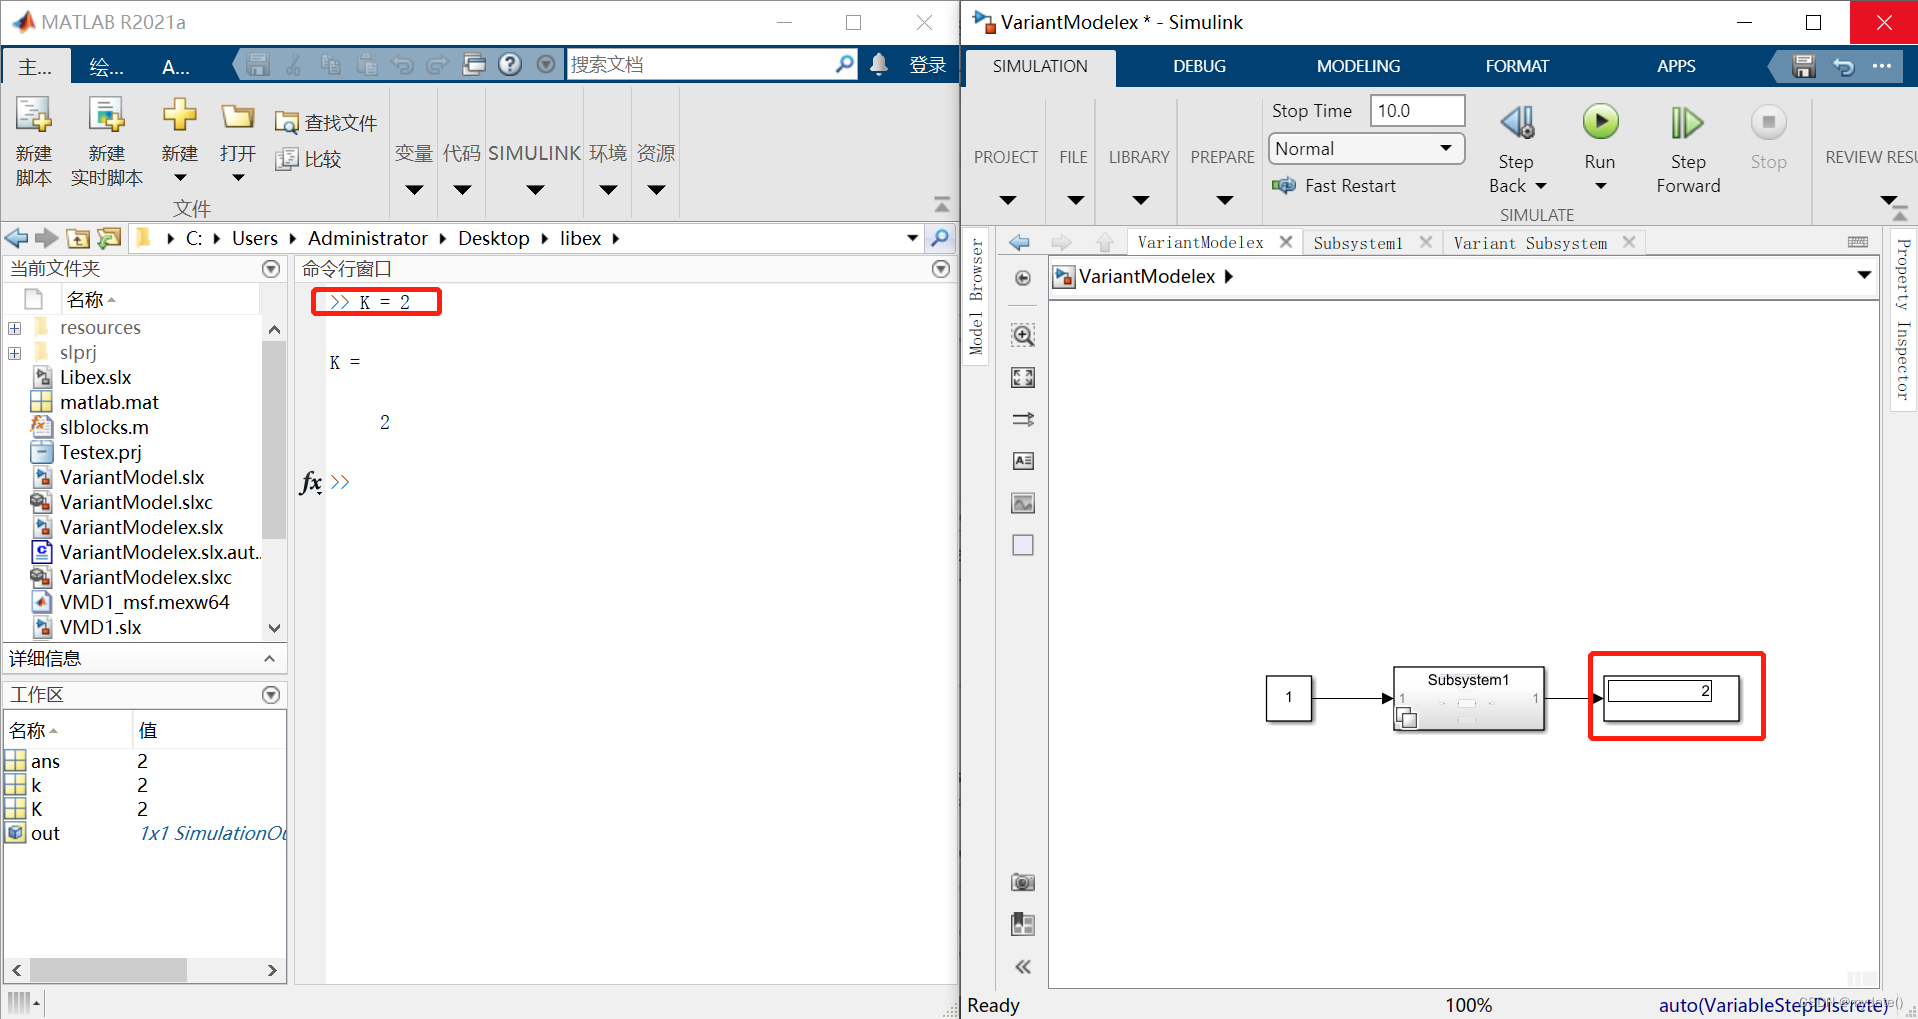Click the Sample time routing arrows icon
This screenshot has width=1918, height=1019.
[1023, 419]
